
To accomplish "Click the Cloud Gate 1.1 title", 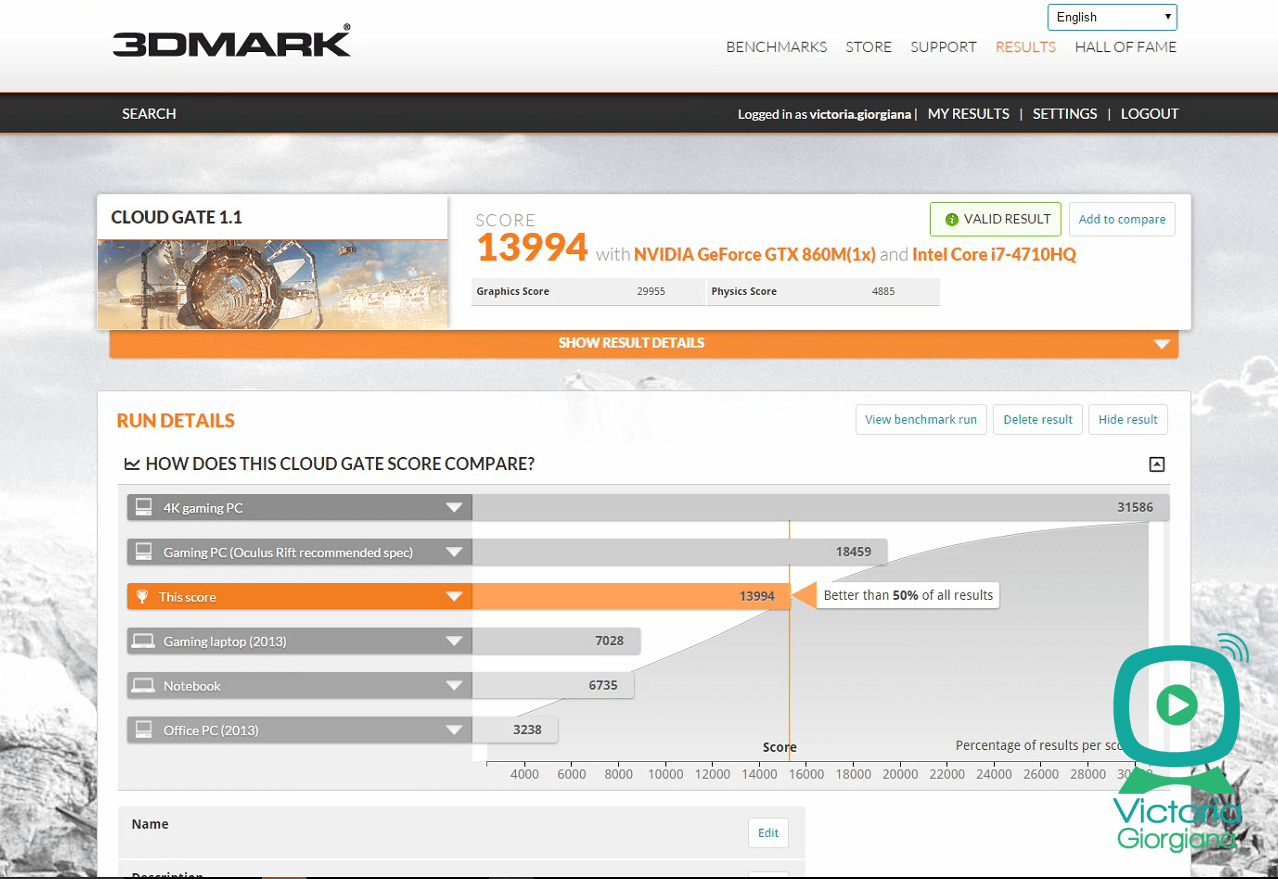I will [177, 217].
